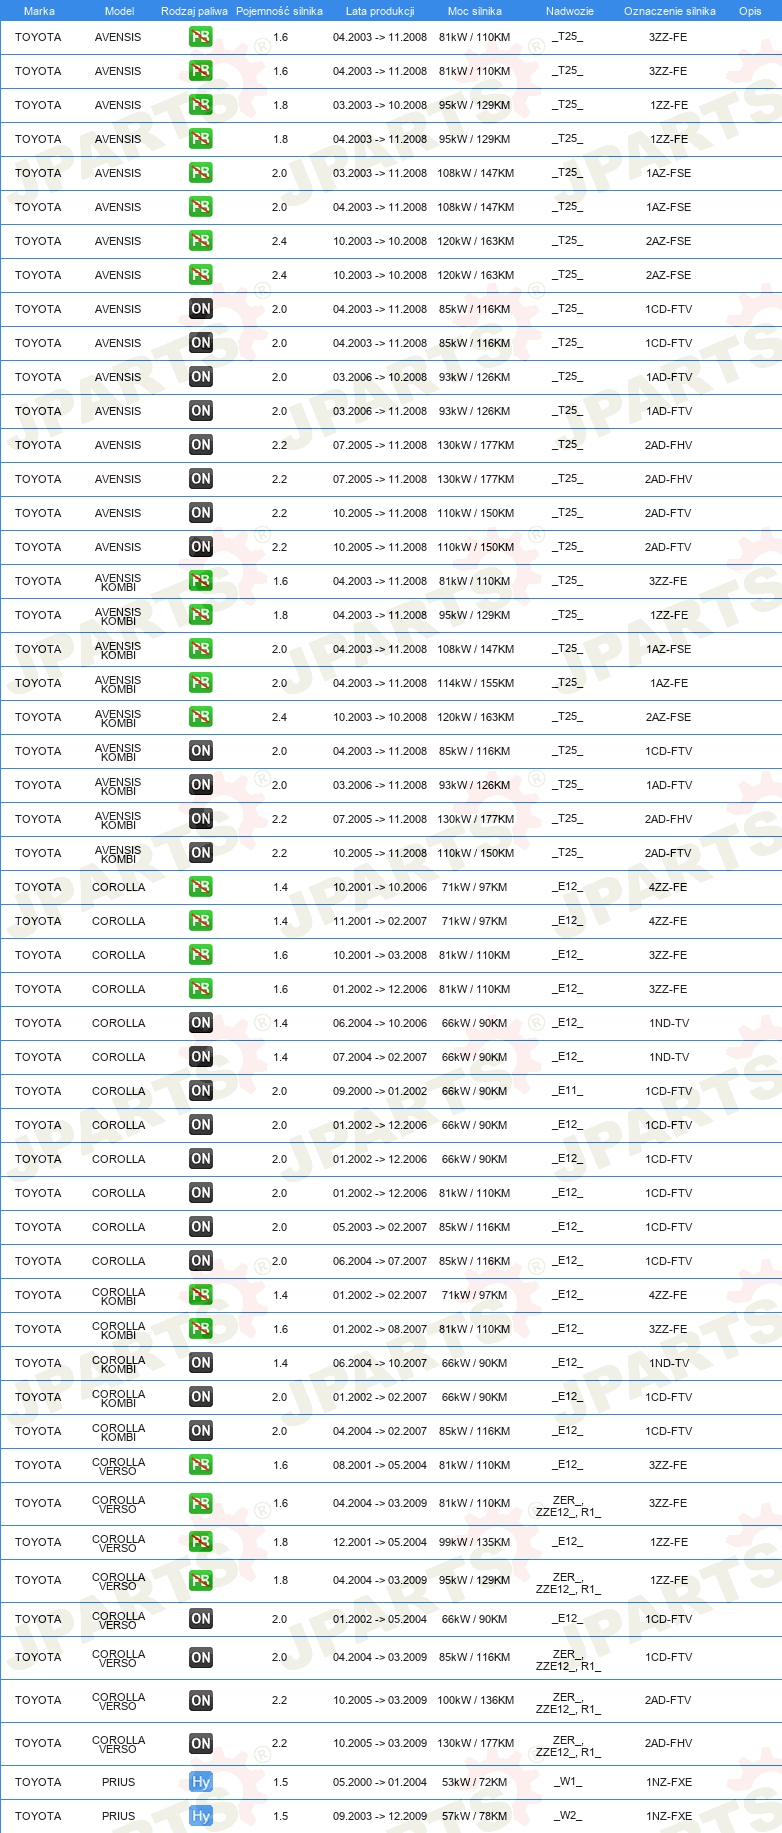Click the 09.2003 -> 12.2009 production years cell
This screenshot has height=1833, width=782.
click(380, 1816)
